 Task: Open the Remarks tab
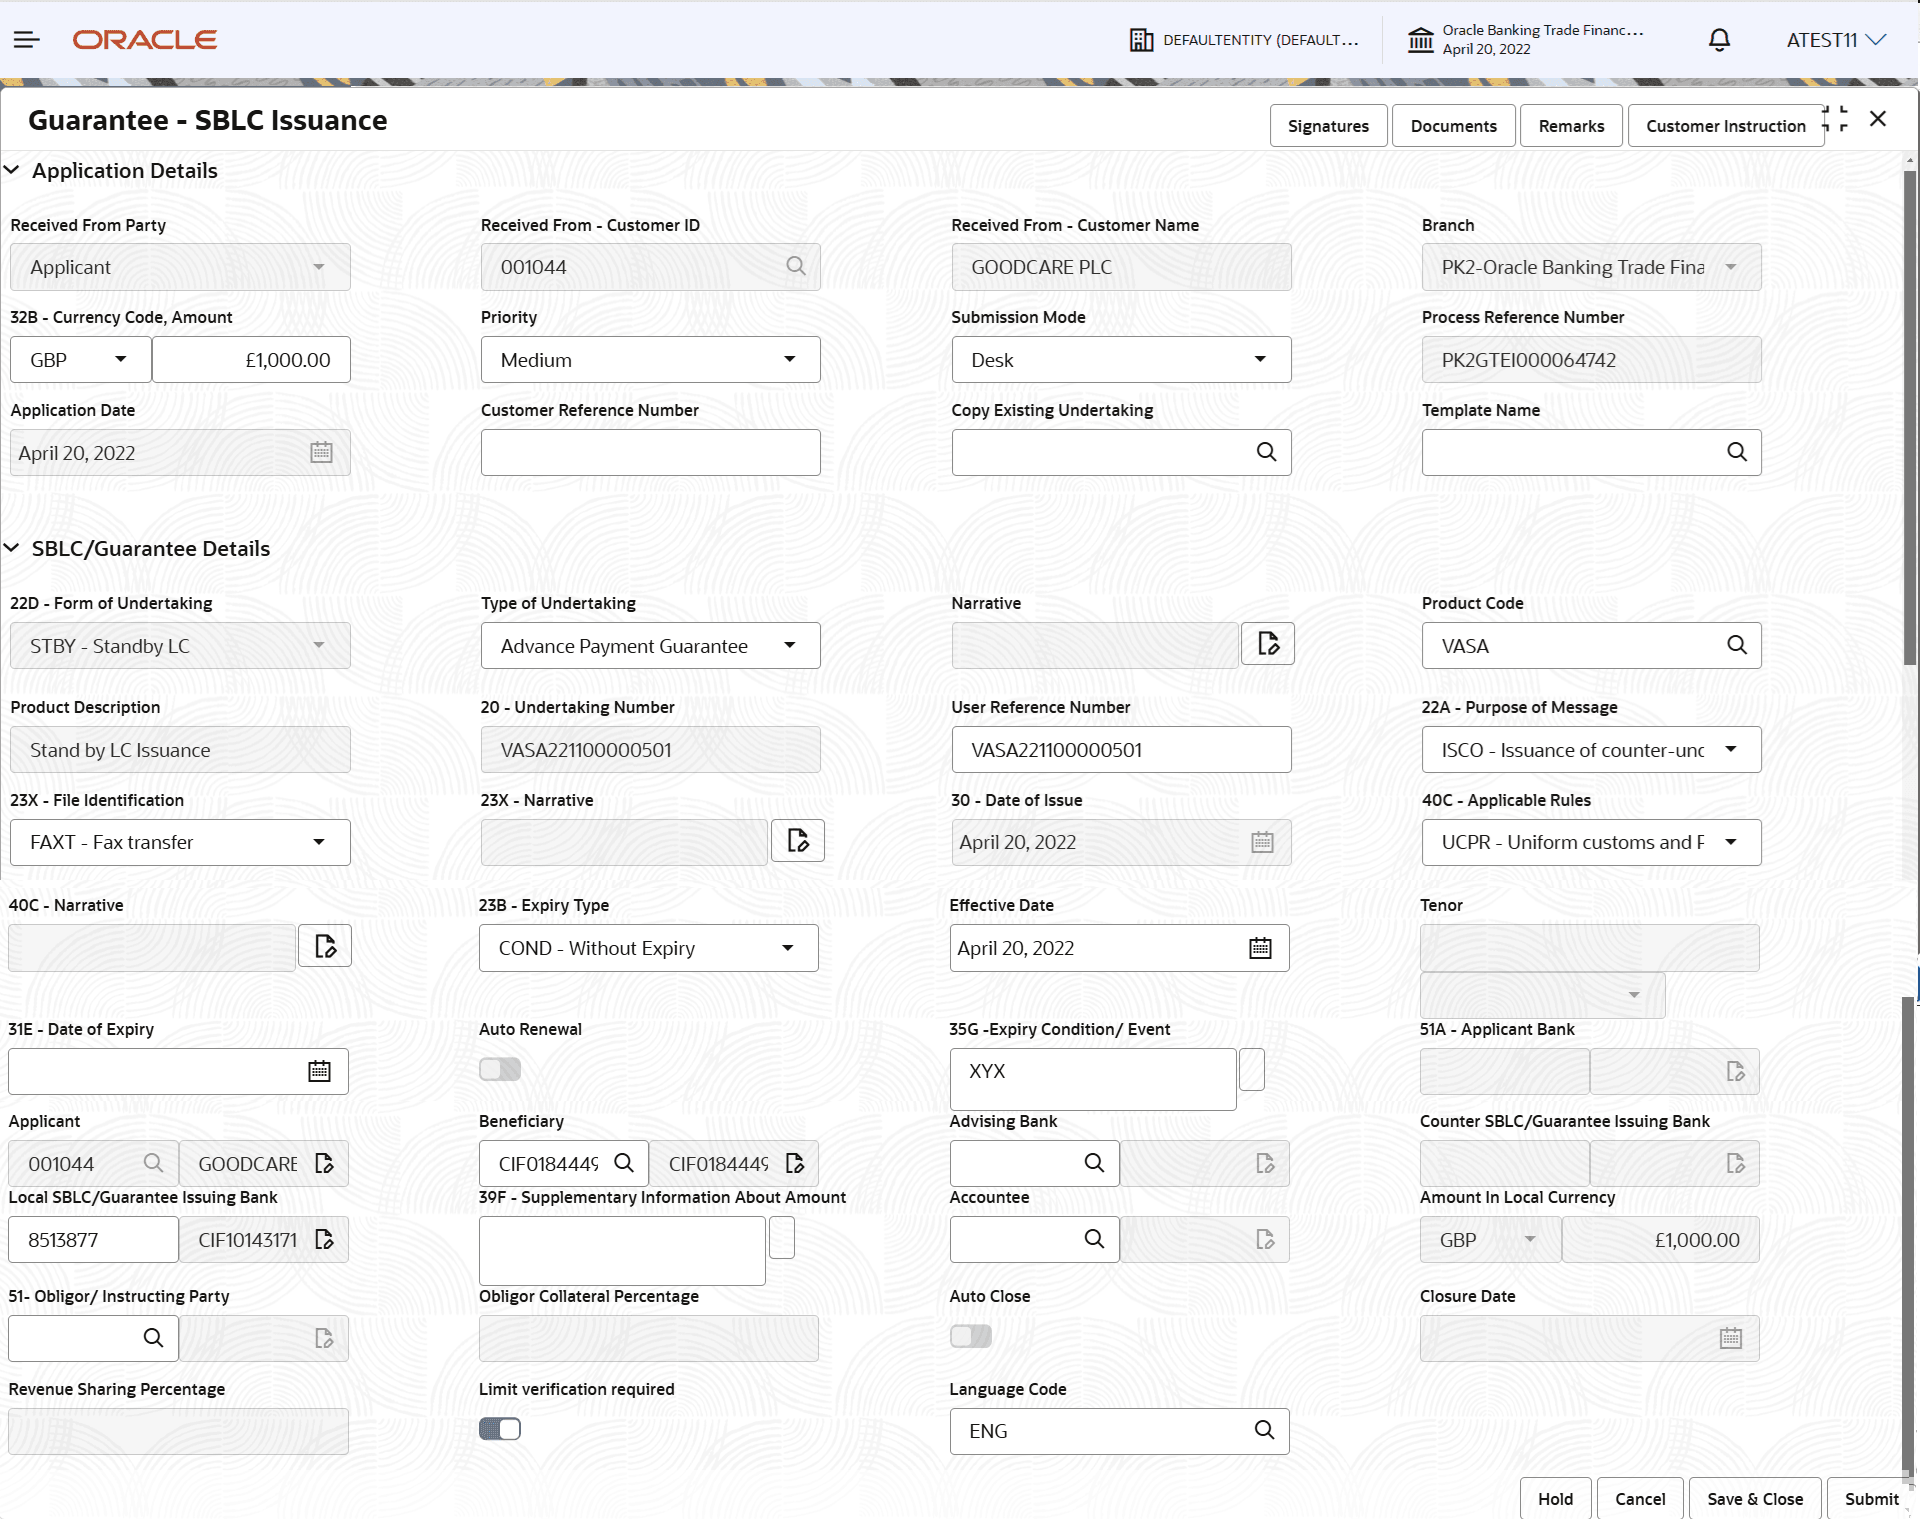click(1570, 126)
